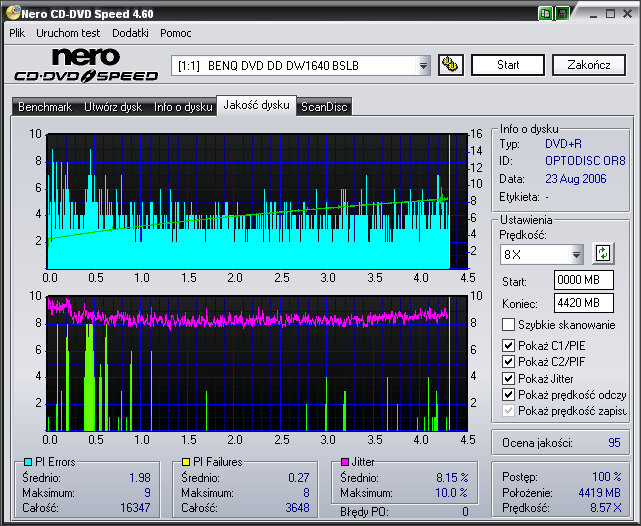This screenshot has width=641, height=526.
Task: Click the green save screenshot icon in title bar
Action: point(563,13)
